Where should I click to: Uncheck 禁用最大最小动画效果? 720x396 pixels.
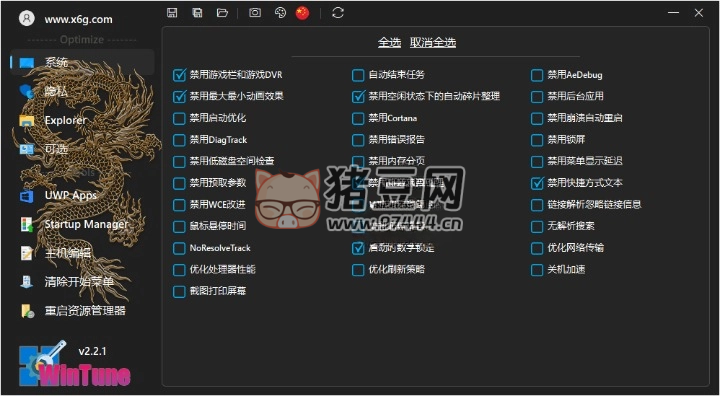[x=179, y=96]
